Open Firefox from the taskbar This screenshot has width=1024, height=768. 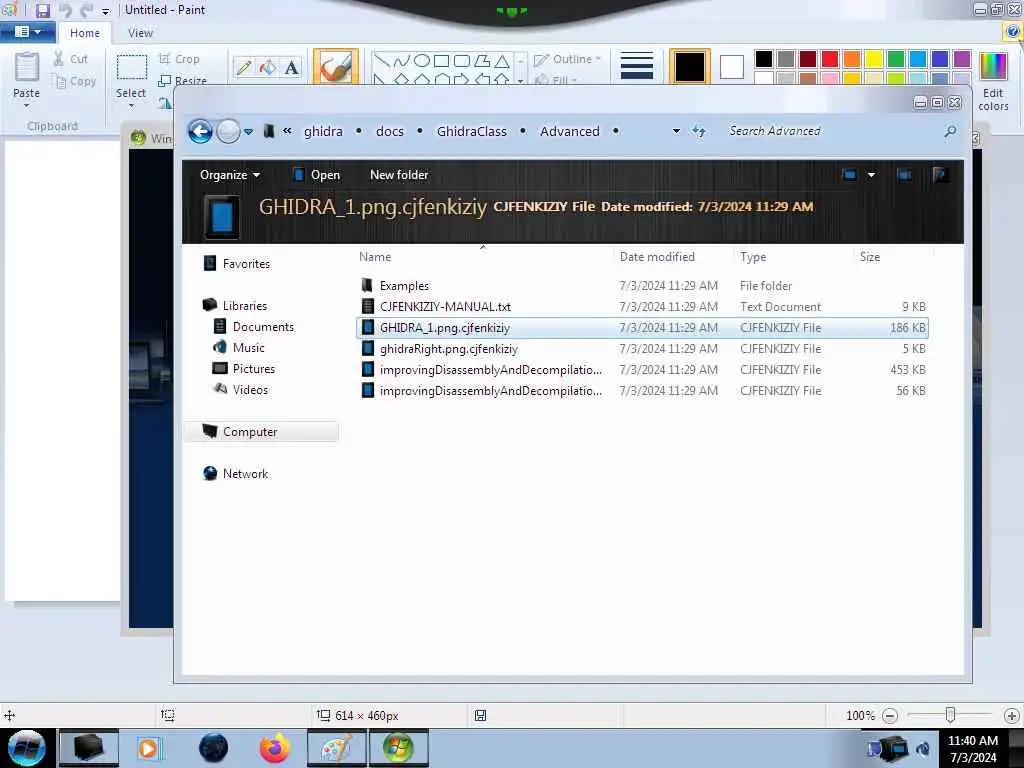[274, 748]
